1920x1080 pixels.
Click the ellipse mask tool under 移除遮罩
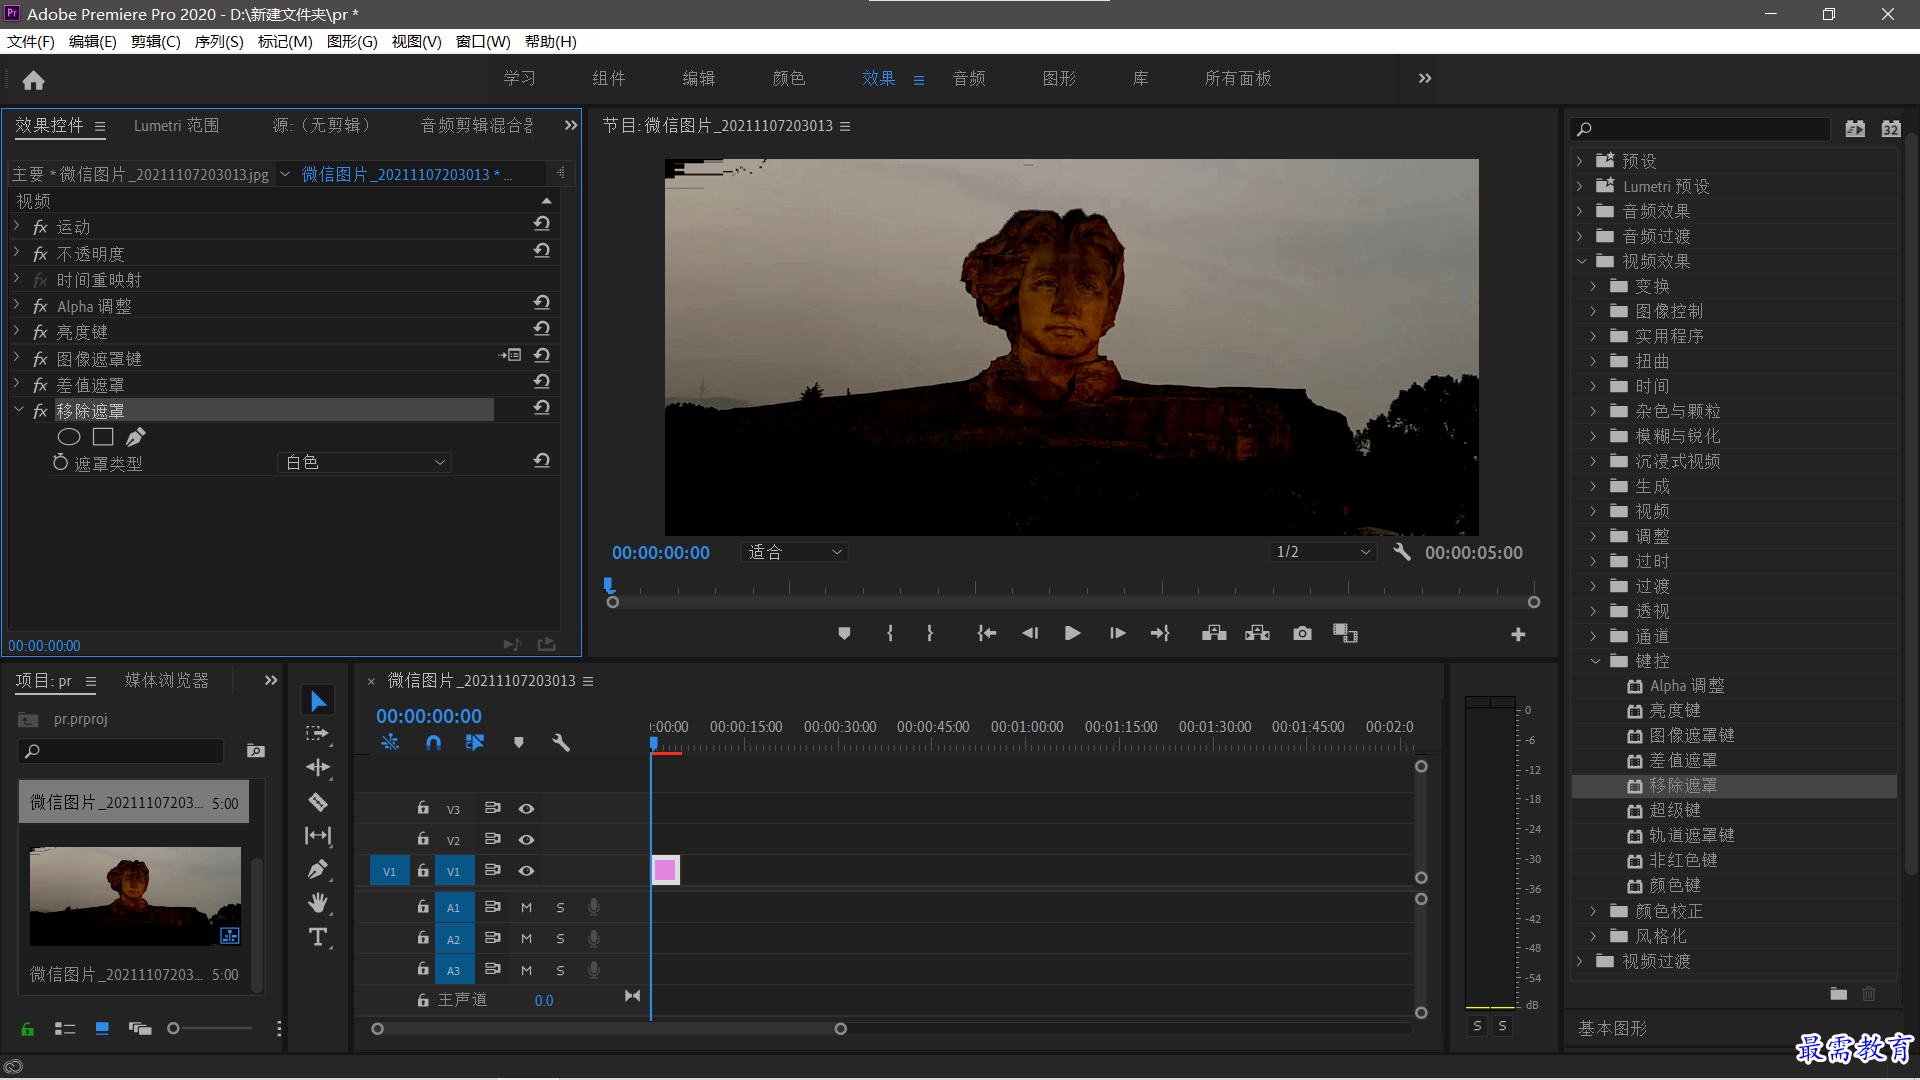point(69,437)
